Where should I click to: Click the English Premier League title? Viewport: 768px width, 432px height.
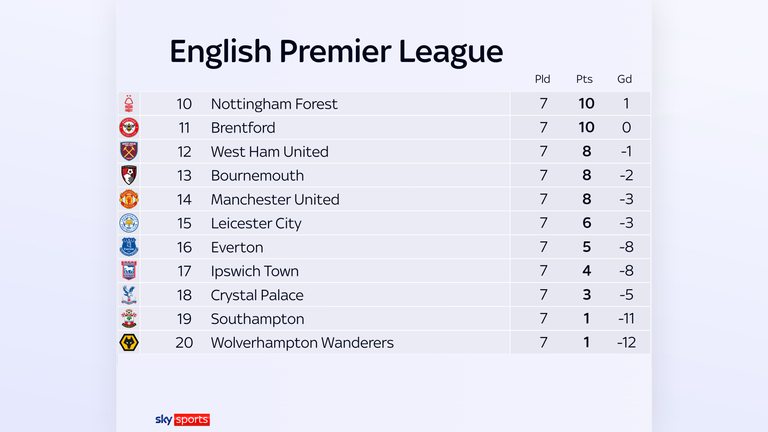pyautogui.click(x=336, y=52)
